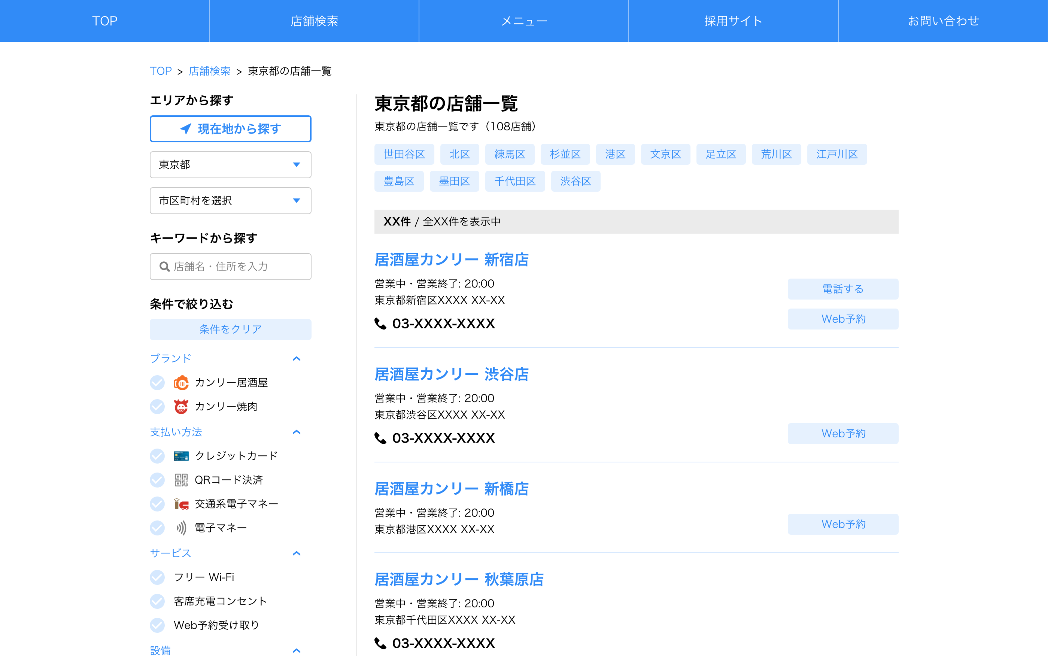Image resolution: width=1048 pixels, height=656 pixels.
Task: Click the QR code icon beside QRコード決済
Action: click(181, 480)
